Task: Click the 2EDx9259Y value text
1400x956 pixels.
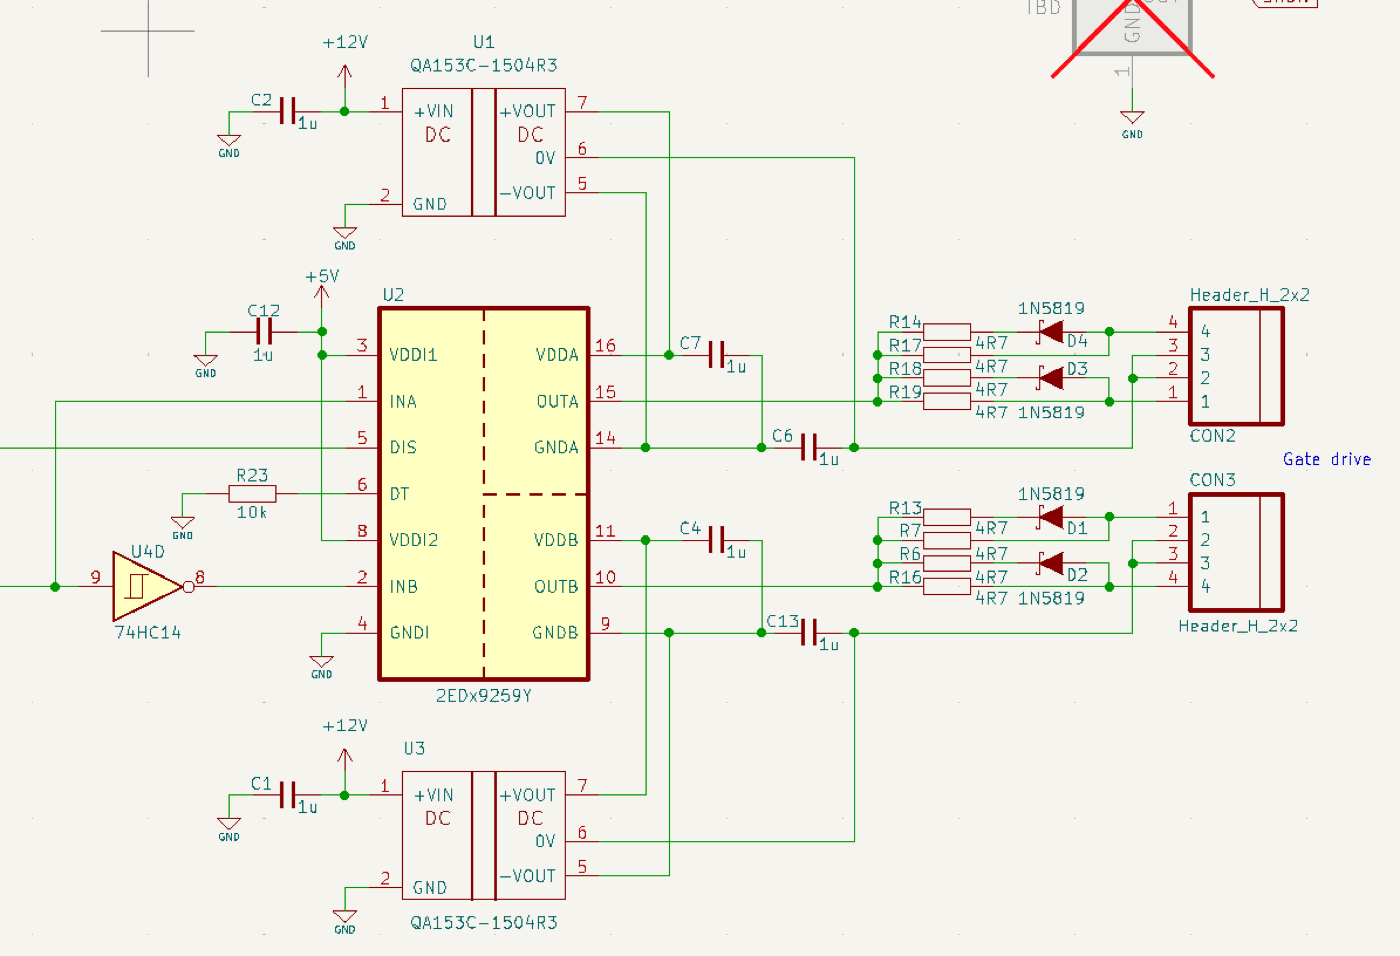Action: 484,695
